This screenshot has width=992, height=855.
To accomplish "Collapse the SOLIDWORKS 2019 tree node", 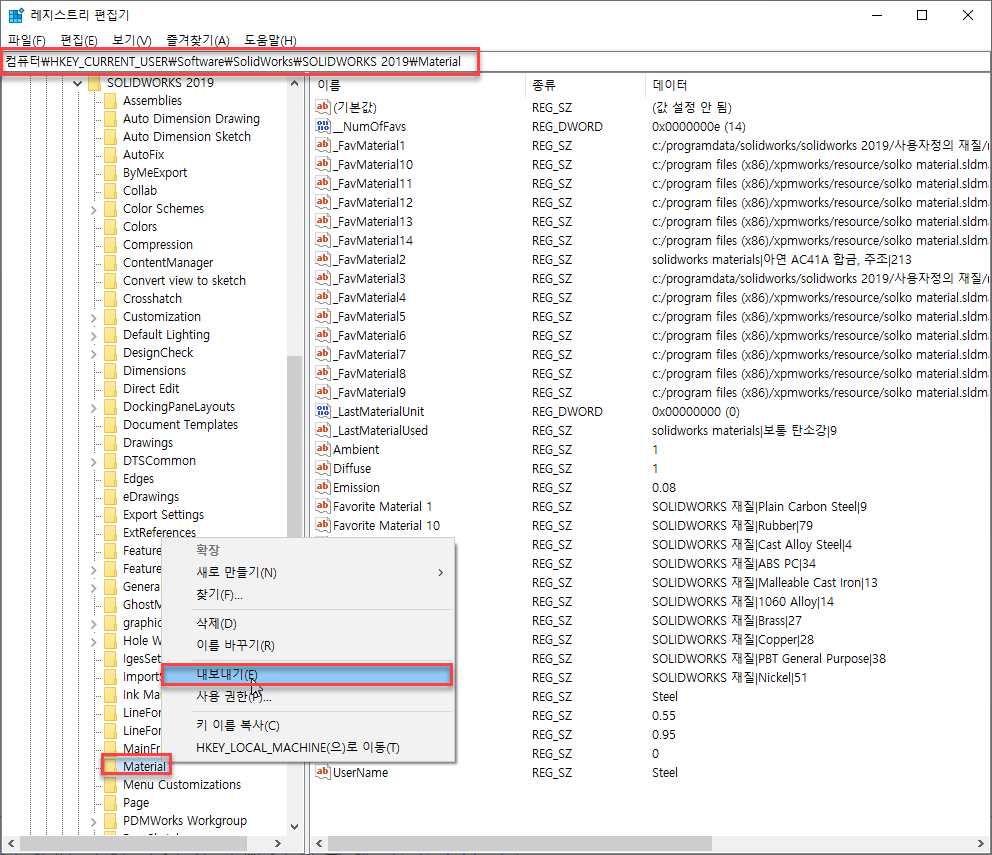I will (77, 83).
